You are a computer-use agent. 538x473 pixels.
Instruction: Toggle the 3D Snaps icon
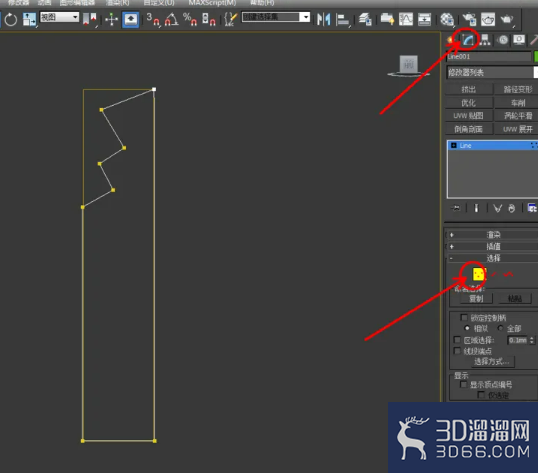pos(153,19)
